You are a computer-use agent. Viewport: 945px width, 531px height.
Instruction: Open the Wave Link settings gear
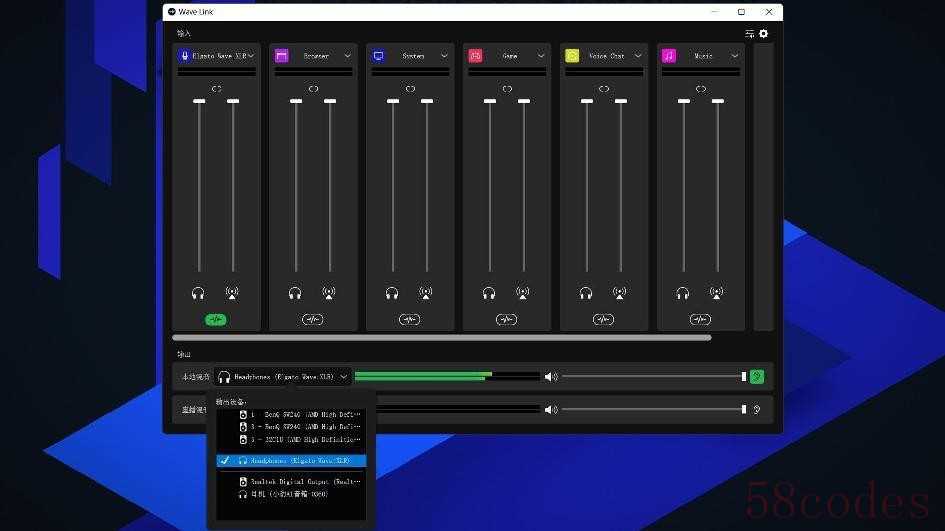(764, 34)
